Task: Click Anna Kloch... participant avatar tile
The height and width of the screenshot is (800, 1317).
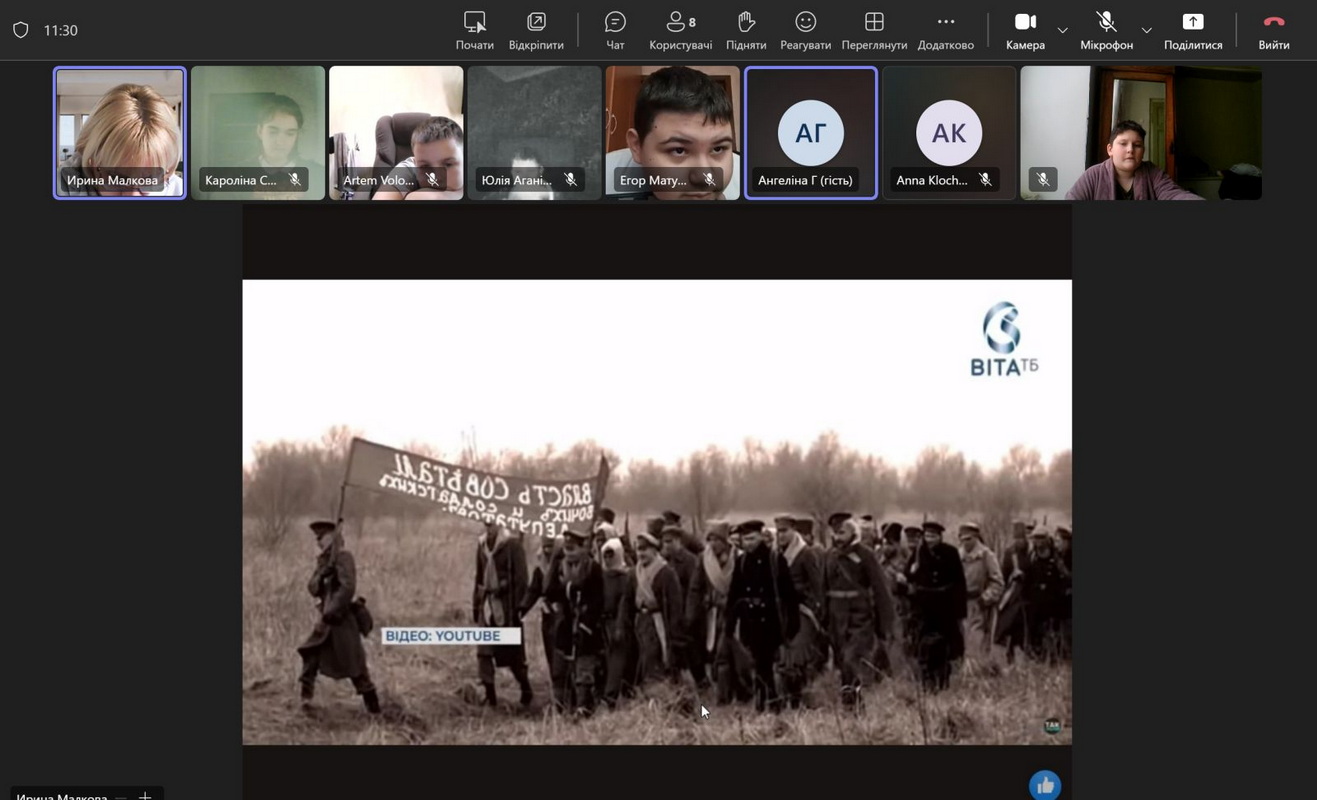Action: (x=948, y=133)
